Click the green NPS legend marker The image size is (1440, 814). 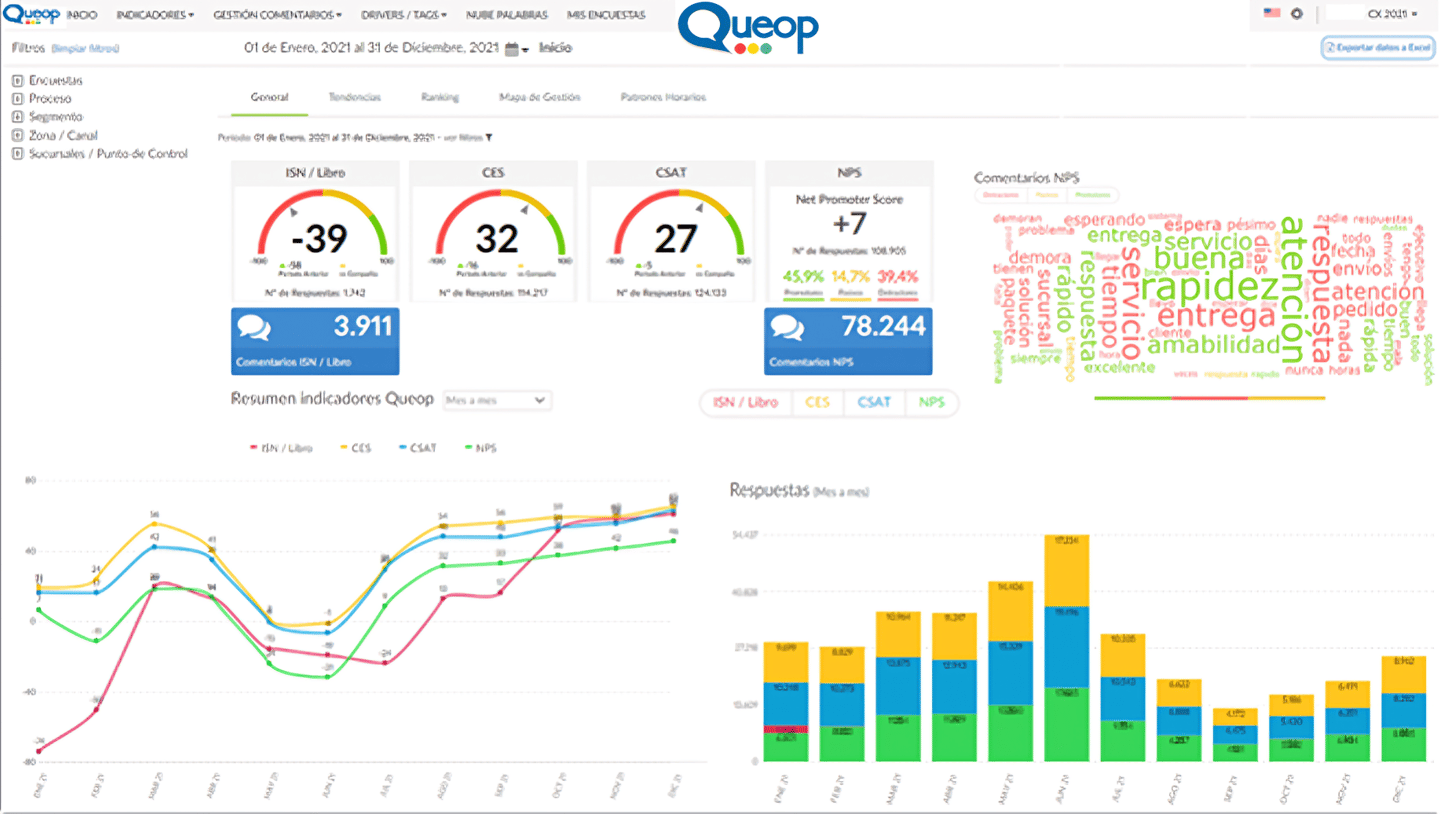coord(469,448)
